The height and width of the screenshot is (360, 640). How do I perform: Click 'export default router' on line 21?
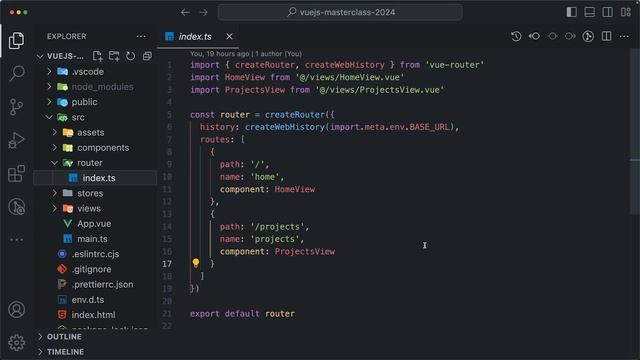click(242, 313)
